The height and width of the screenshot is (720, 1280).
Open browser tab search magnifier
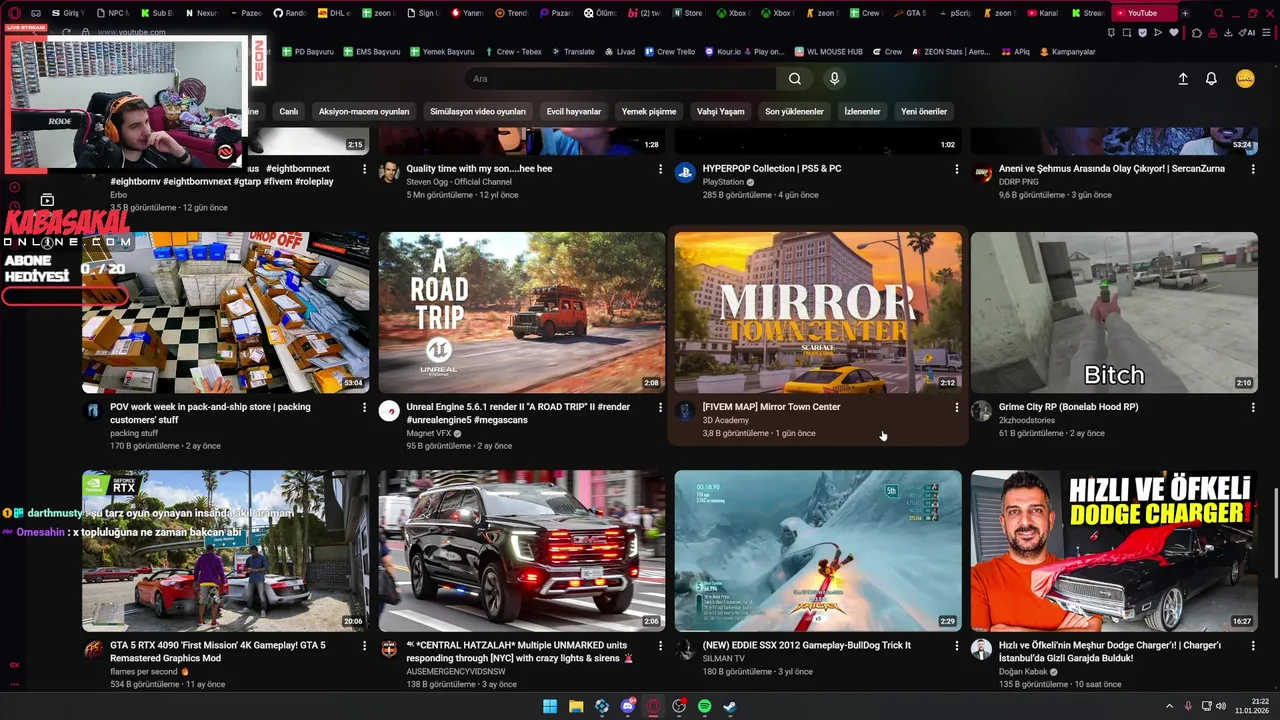tap(1218, 13)
